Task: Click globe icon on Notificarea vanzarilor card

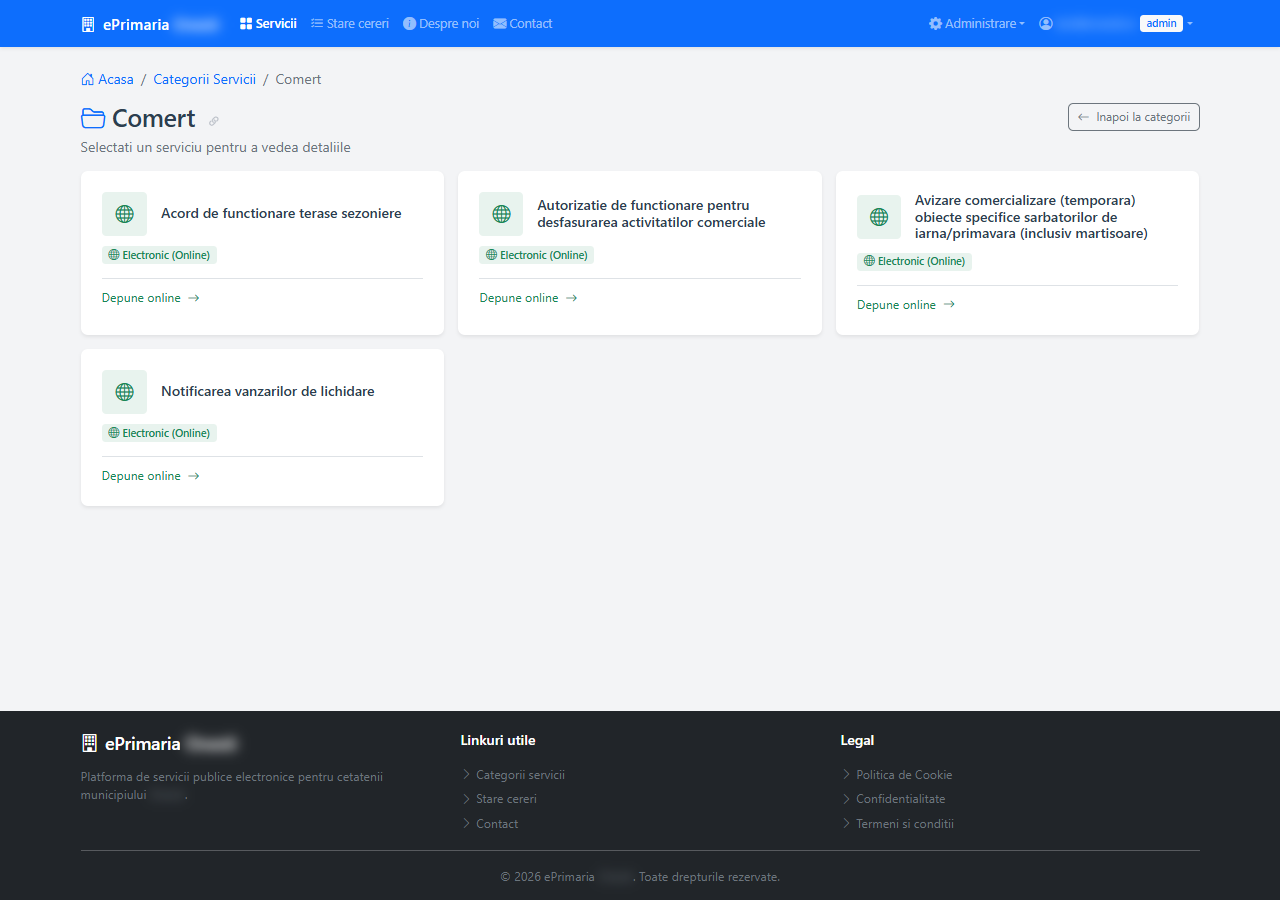Action: pos(124,392)
